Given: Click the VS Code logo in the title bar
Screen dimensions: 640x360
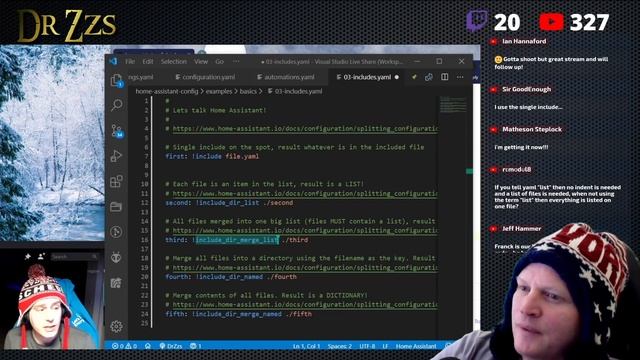Looking at the screenshot, I should pyautogui.click(x=113, y=61).
